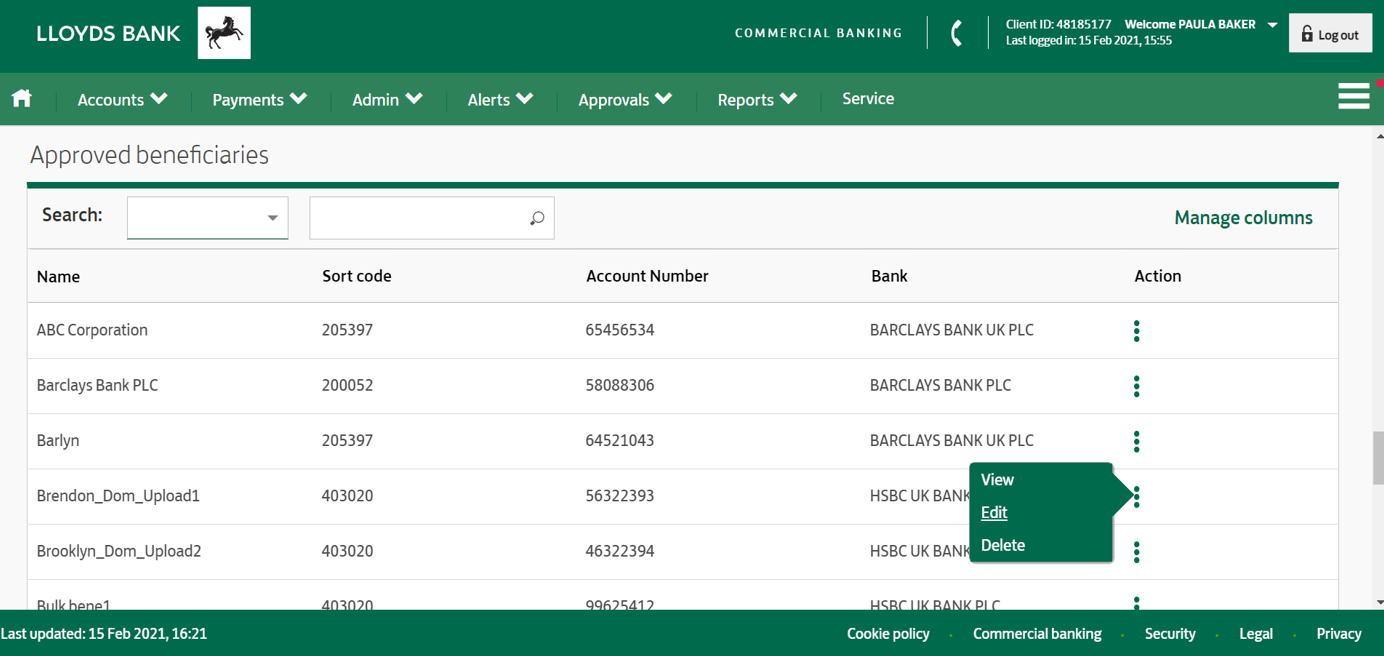Open the Privacy footer link
Screen dimensions: 1384x656
coord(1339,634)
